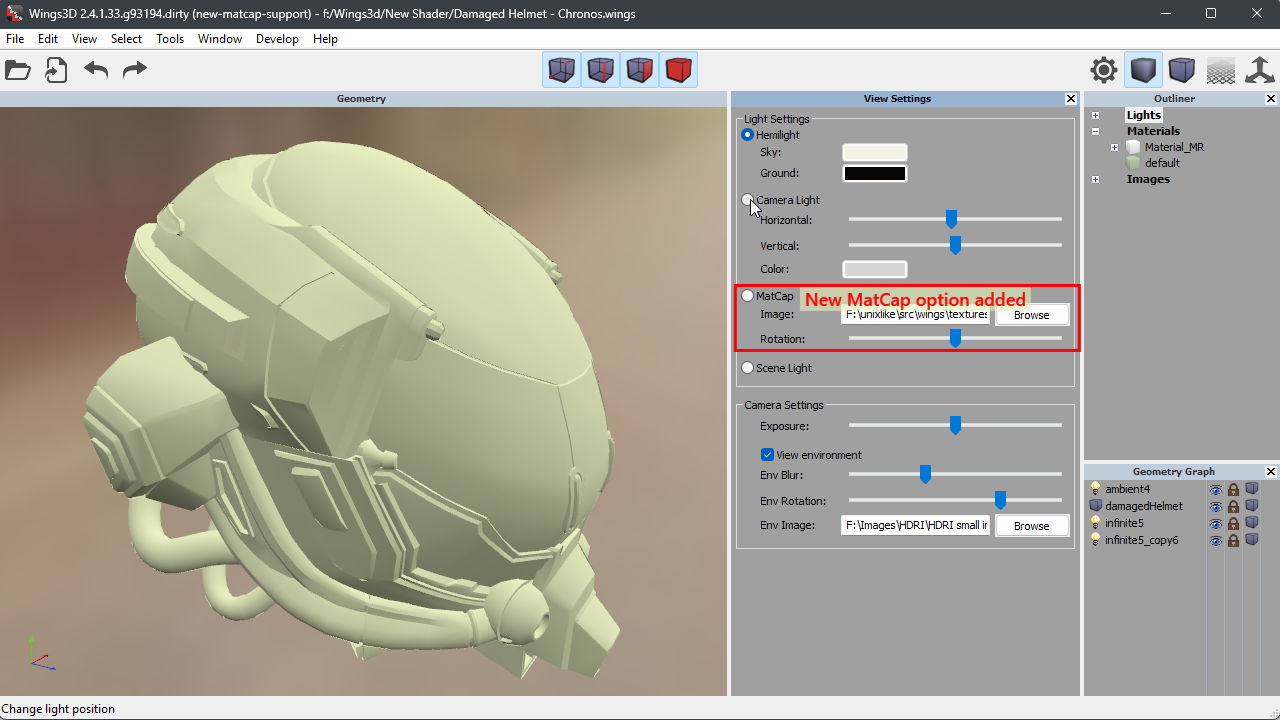This screenshot has width=1280, height=720.
Task: Click the light bulb icon of infinite5_copy6
Action: [x=1095, y=540]
